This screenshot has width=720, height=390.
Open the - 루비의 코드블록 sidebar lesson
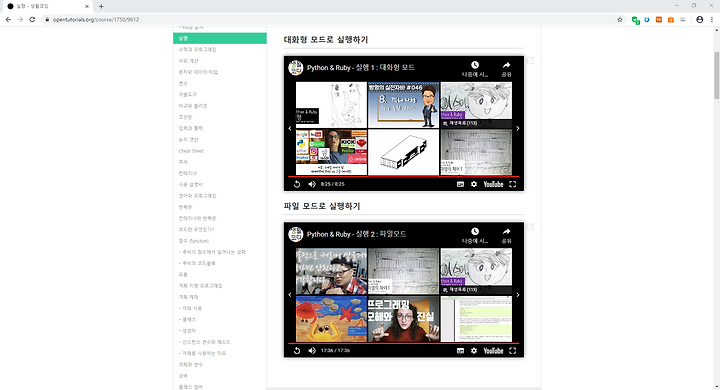pos(197,264)
